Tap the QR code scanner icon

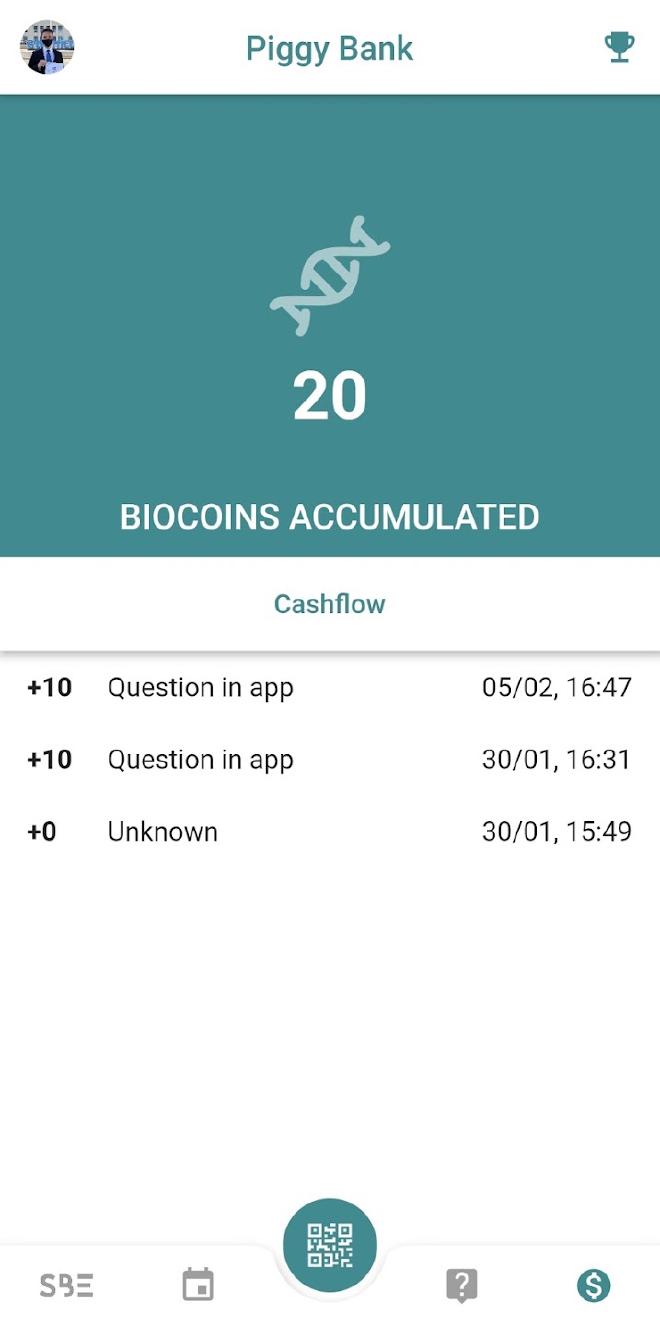(330, 1242)
